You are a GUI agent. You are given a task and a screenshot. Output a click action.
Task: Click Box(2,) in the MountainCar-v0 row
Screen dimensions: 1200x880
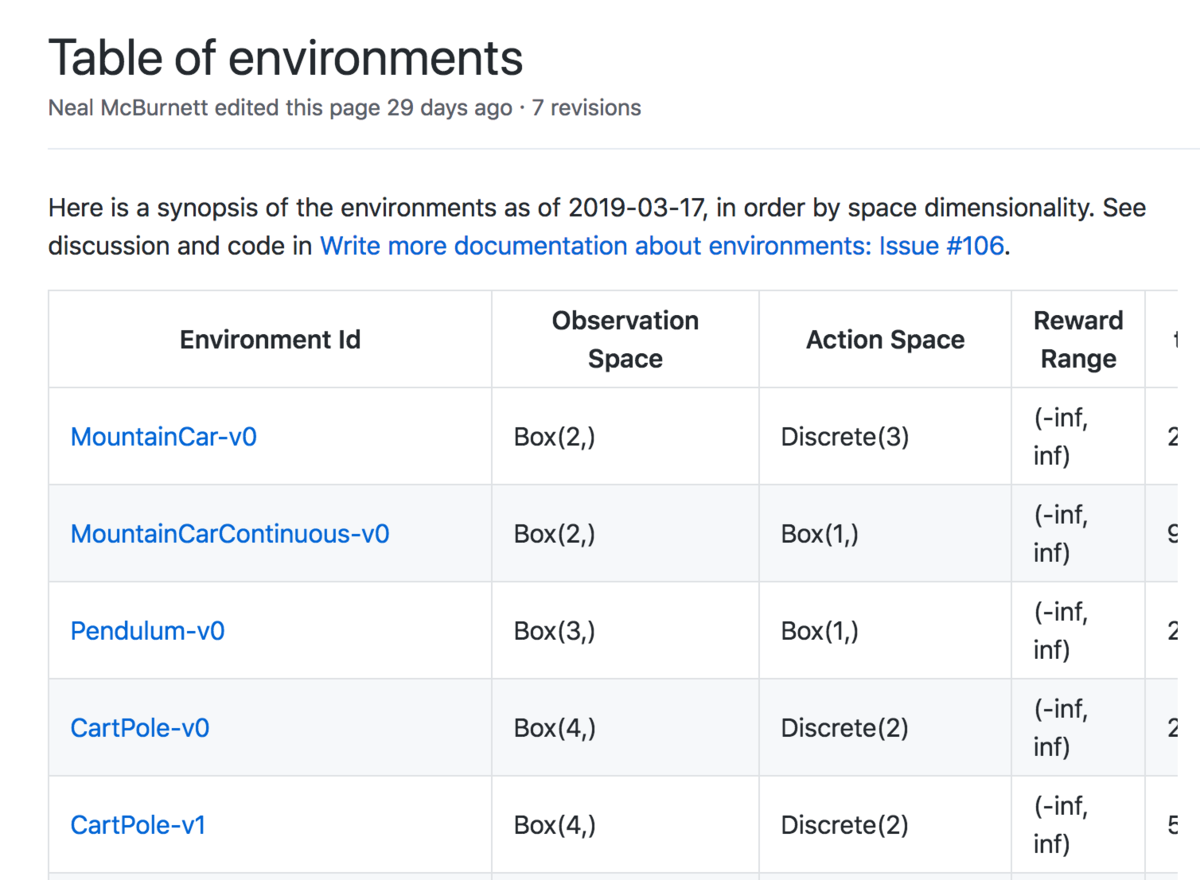[x=555, y=437]
